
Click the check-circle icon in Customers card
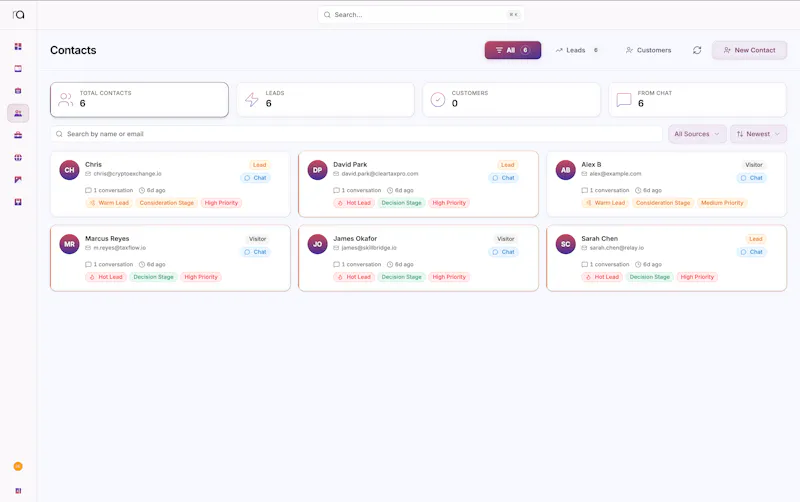[438, 99]
